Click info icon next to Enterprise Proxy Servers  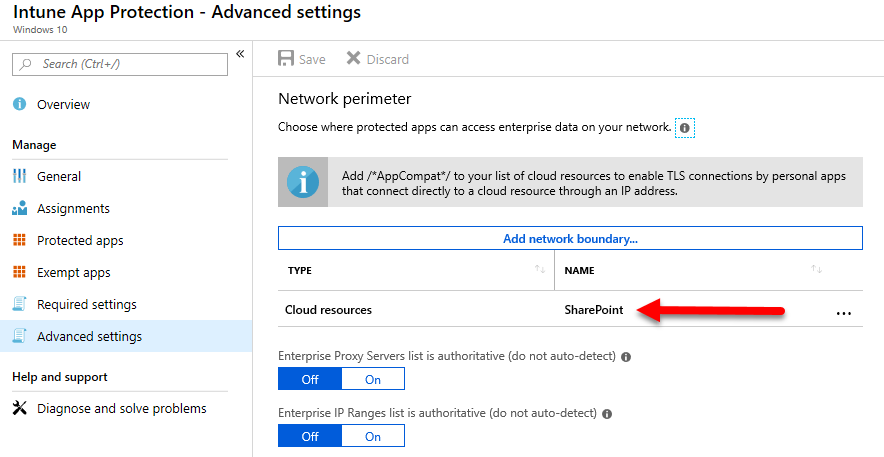(625, 357)
